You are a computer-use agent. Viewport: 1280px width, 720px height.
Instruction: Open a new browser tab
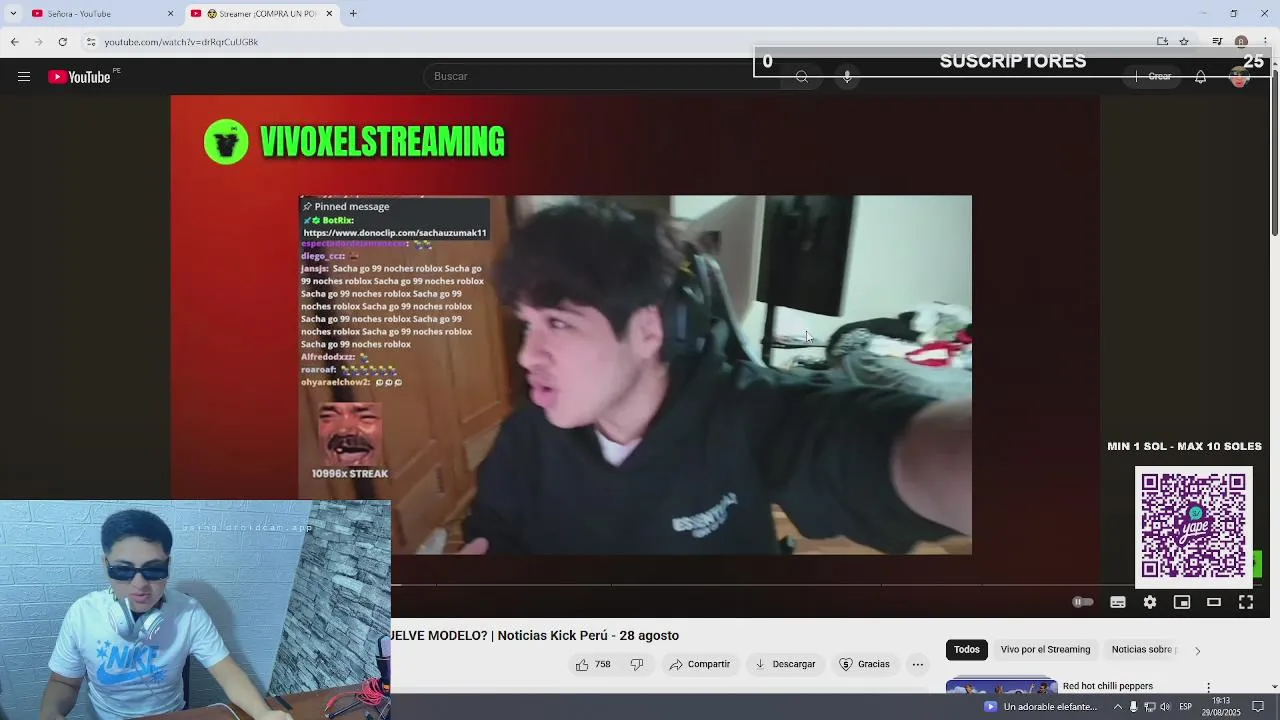353,14
